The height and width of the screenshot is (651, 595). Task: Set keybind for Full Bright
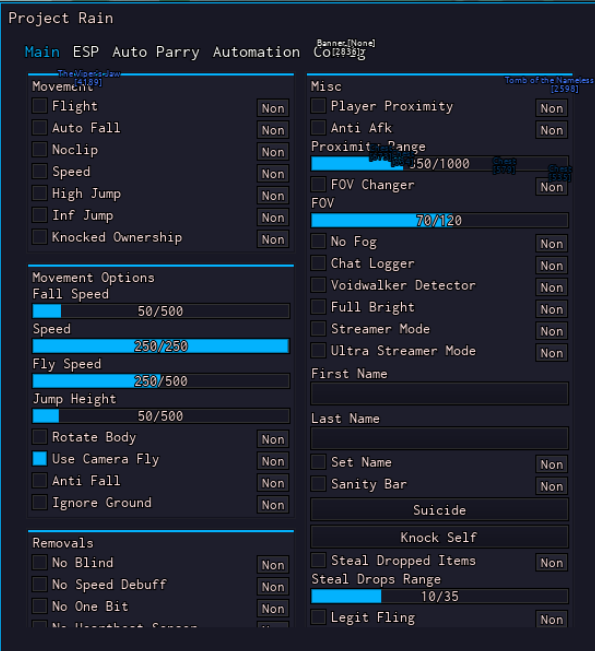click(551, 309)
